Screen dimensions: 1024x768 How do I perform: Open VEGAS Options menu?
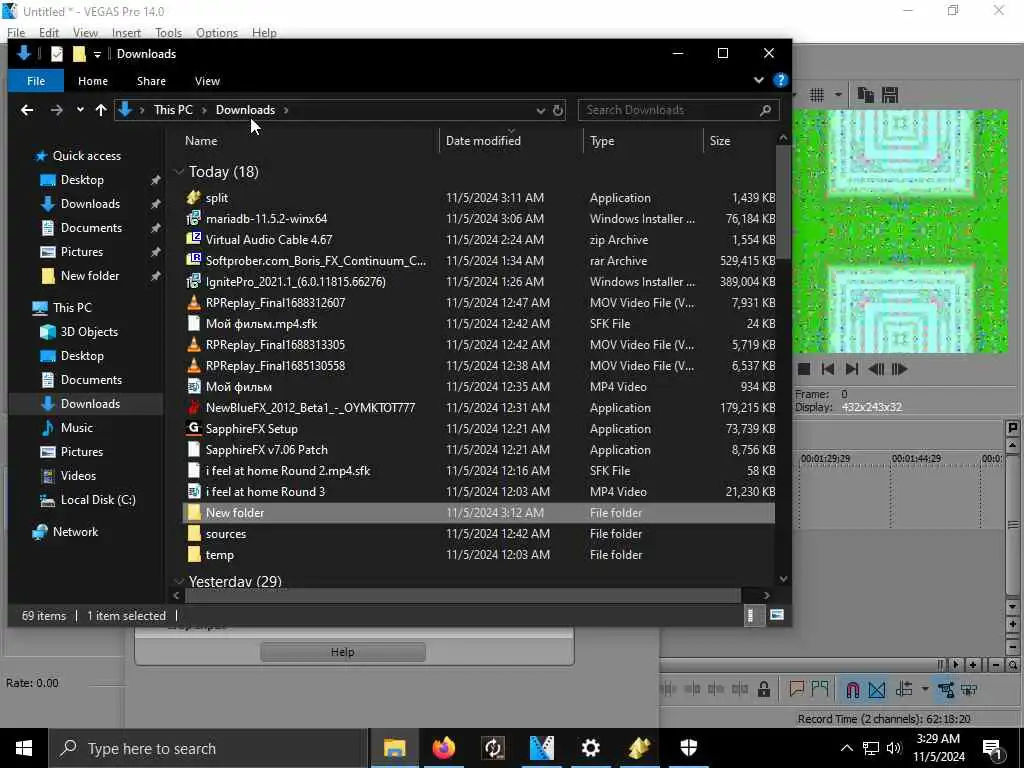[x=217, y=33]
